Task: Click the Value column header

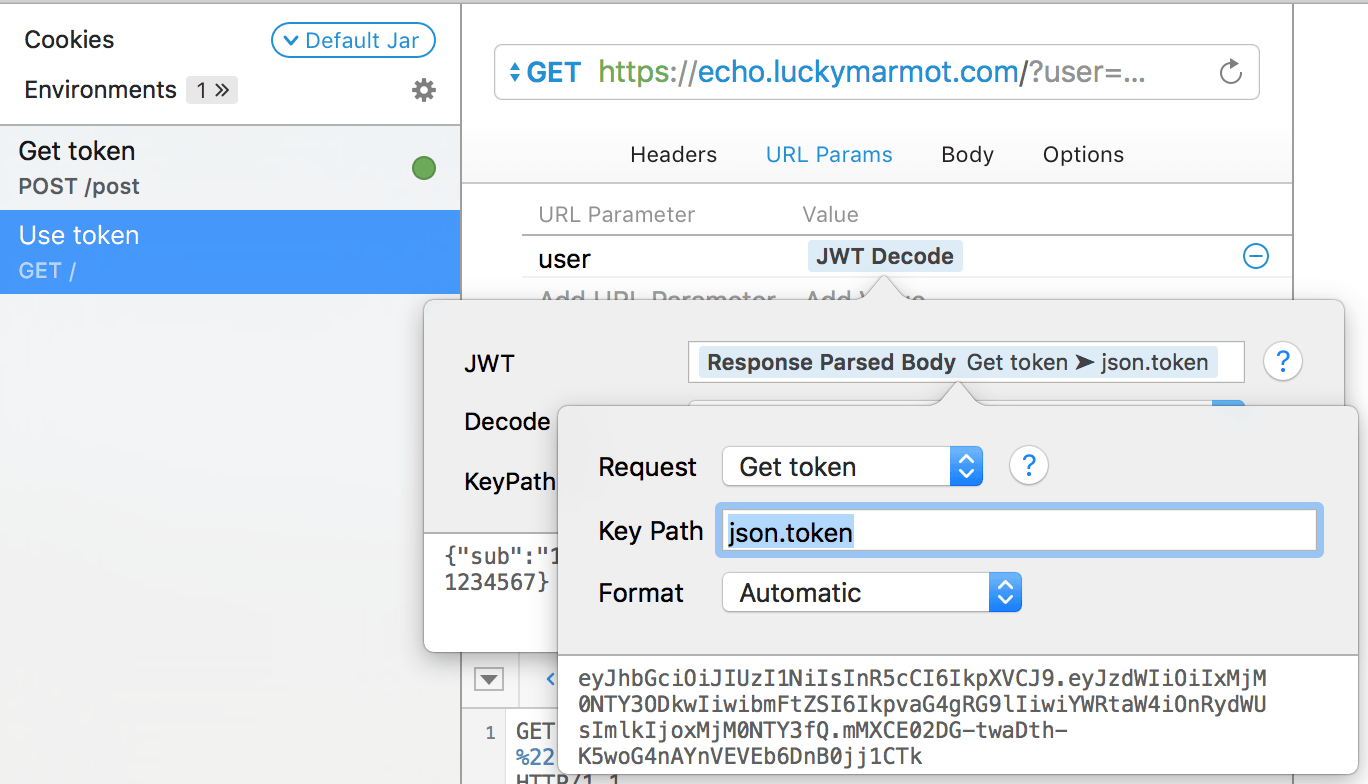Action: tap(830, 215)
